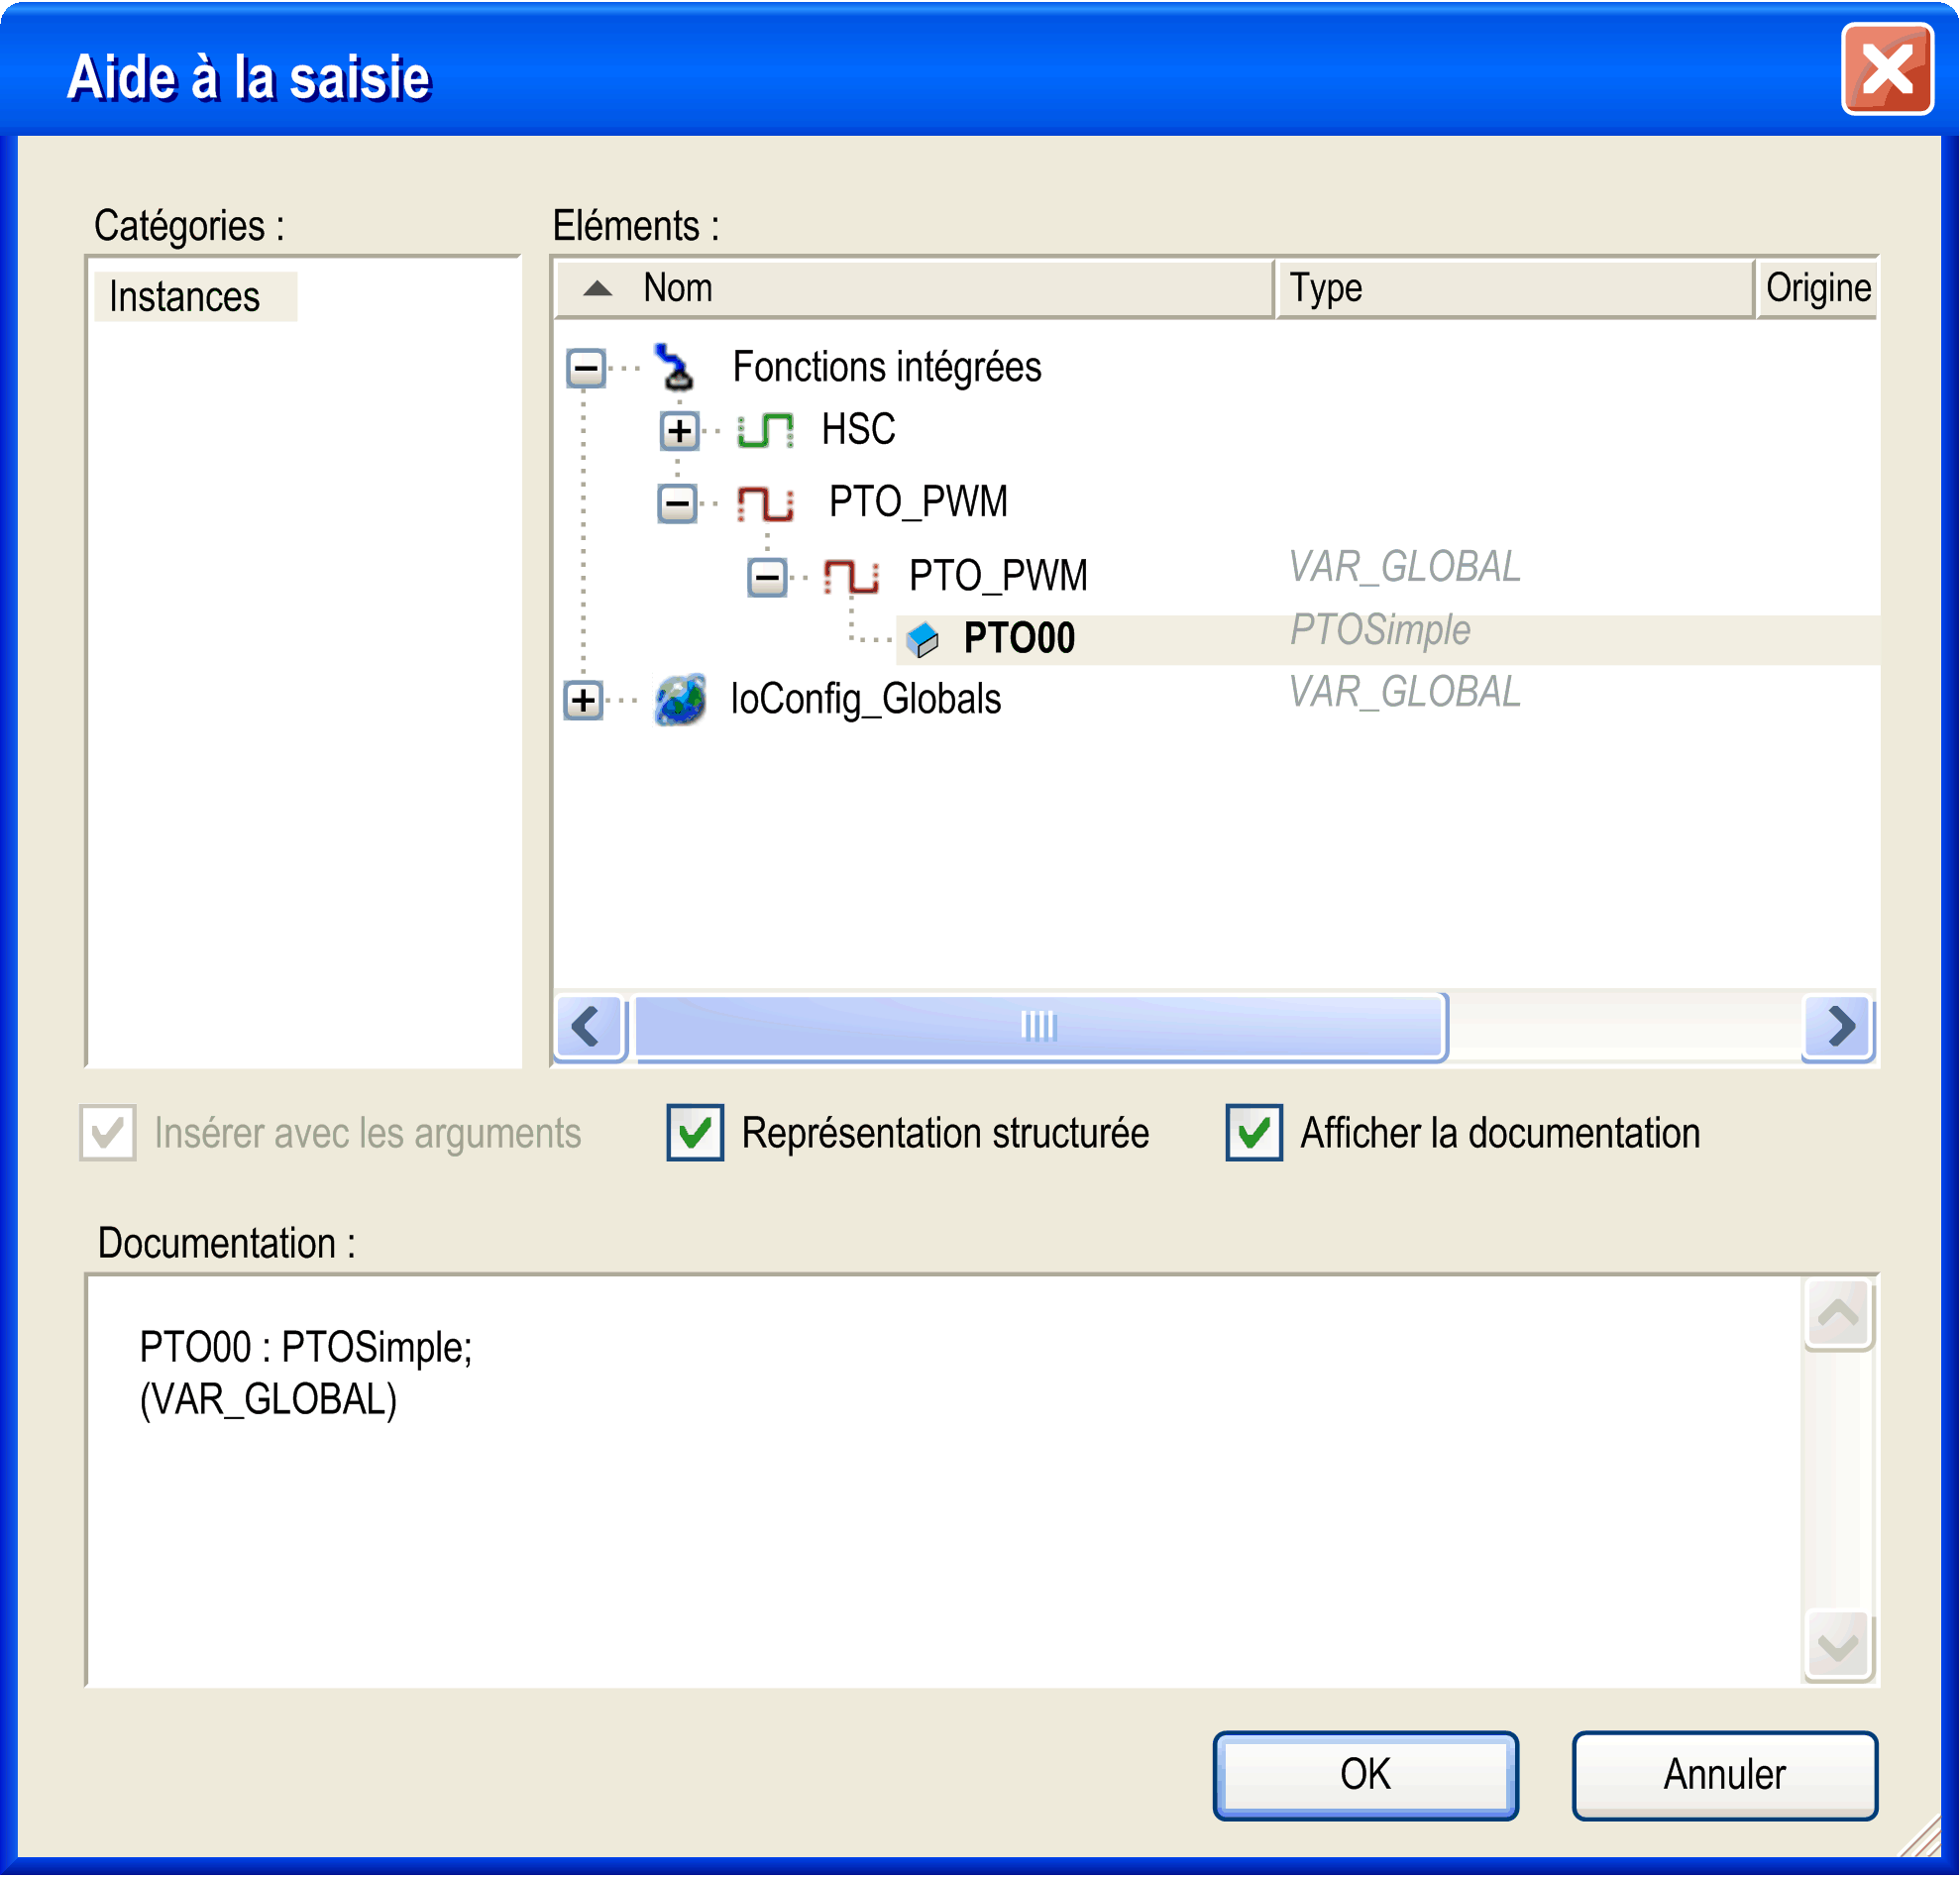Screen dimensions: 1960x1877
Task: Expand the HSC tree node
Action: point(679,431)
